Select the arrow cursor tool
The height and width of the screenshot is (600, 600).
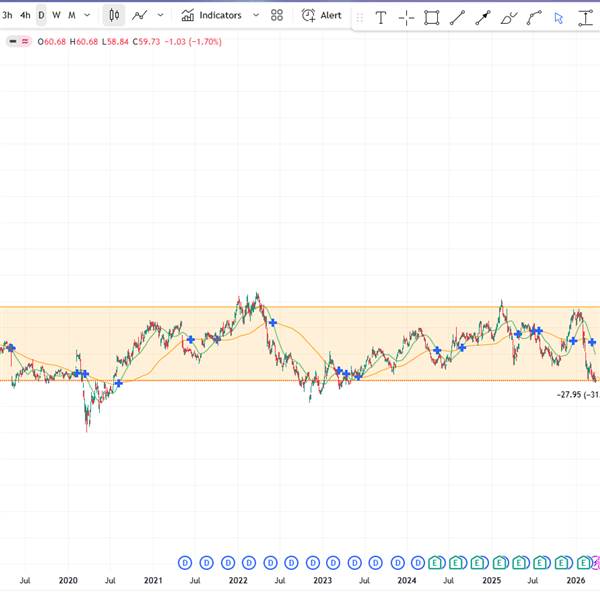559,17
